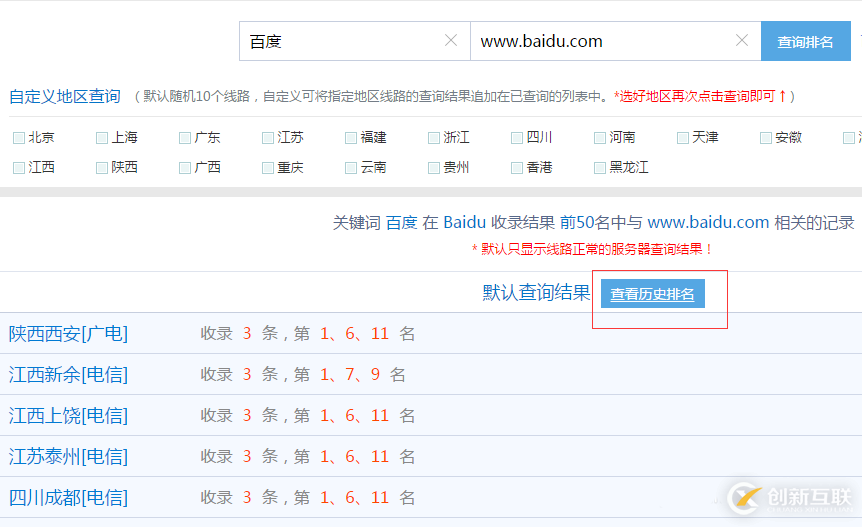Check the 上海 region checkbox

tap(102, 138)
